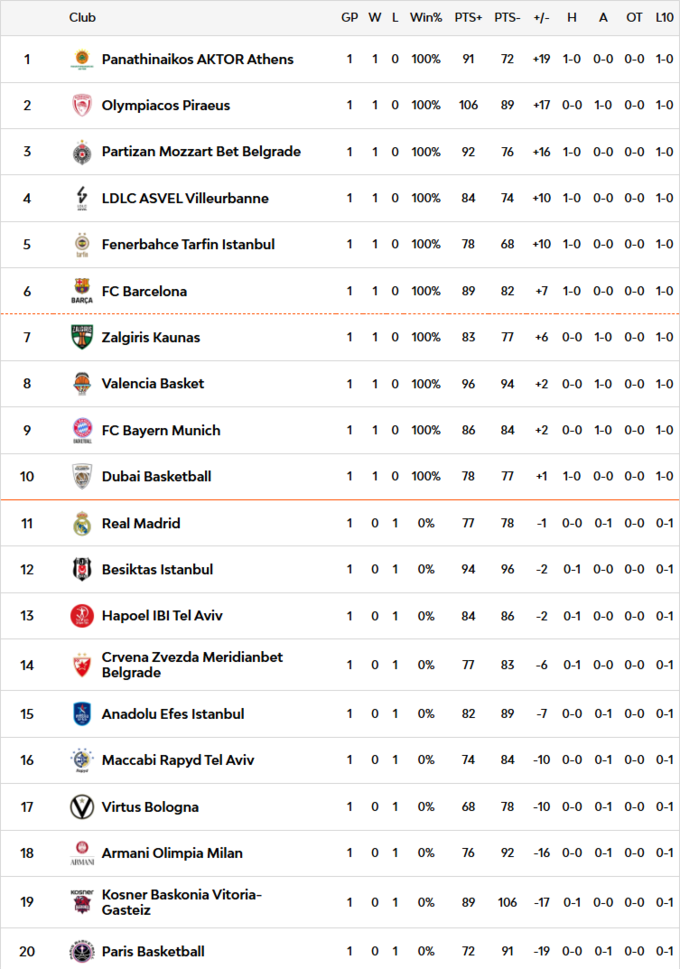Click the Anadolu Efes Istanbul blue logo
This screenshot has width=680, height=969.
point(82,714)
